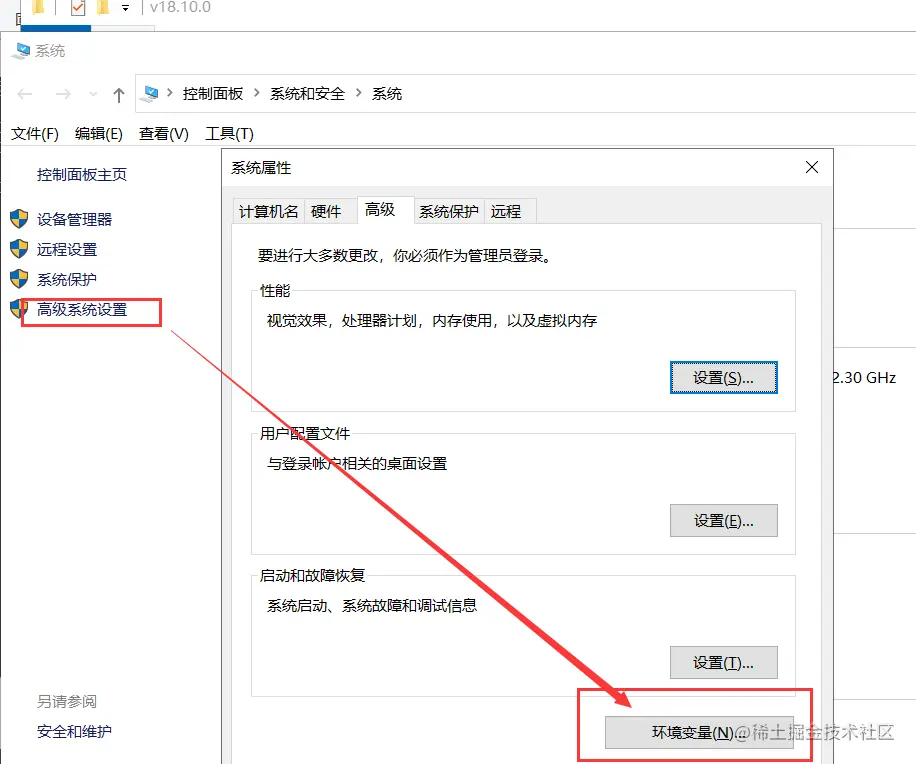Click the back navigation arrow
916x764 pixels.
pos(25,94)
